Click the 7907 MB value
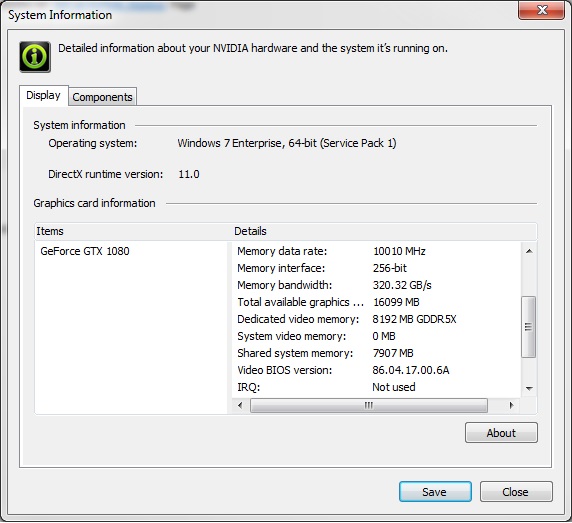This screenshot has height=523, width=572. tap(393, 353)
